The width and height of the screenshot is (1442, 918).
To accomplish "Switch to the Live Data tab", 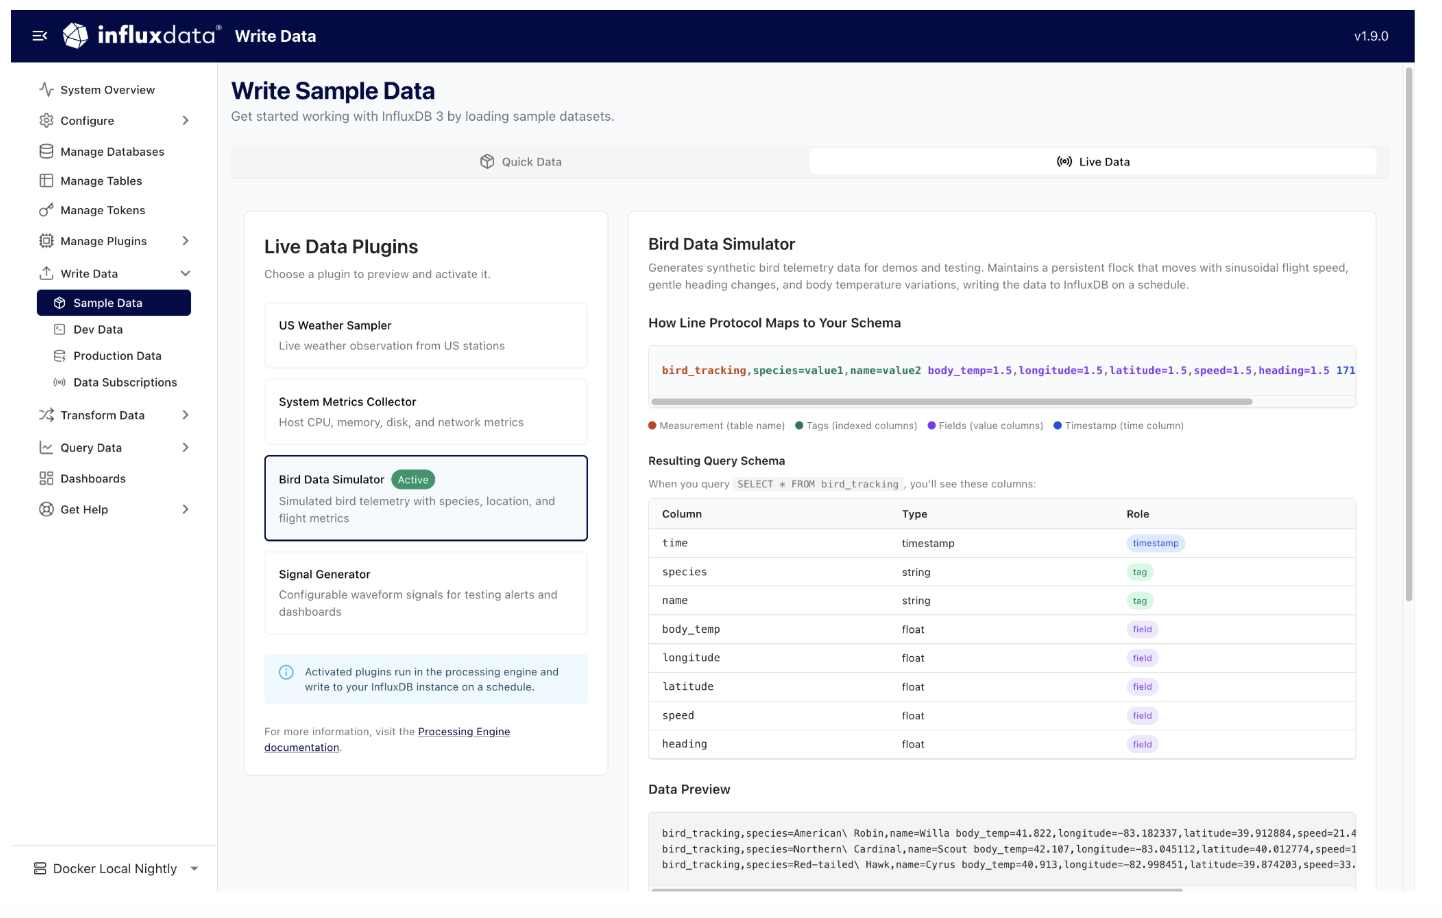I will coord(1093,162).
